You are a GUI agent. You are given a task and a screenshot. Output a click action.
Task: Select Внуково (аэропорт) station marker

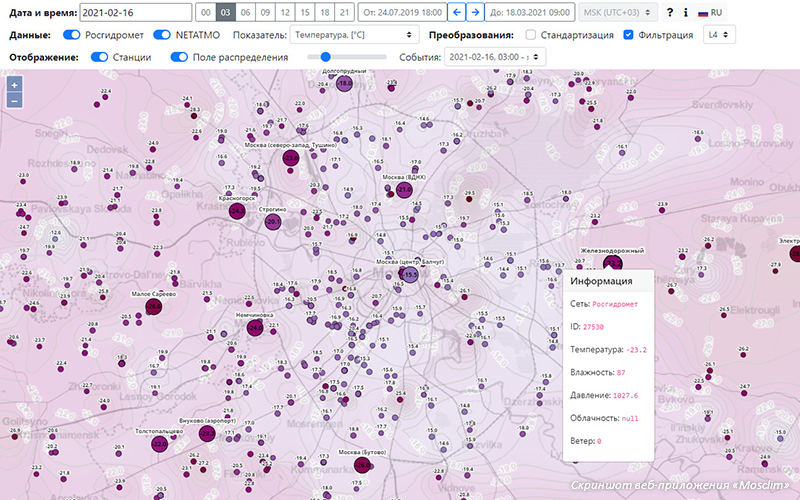(207, 434)
